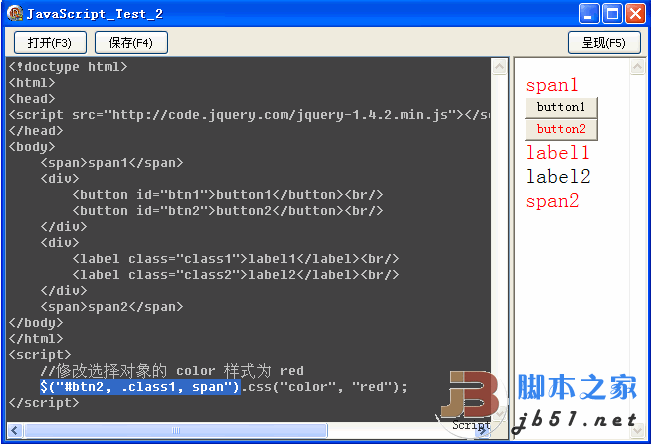Click code editor vertical scrollbar up arrow
The width and height of the screenshot is (651, 444).
click(x=499, y=66)
